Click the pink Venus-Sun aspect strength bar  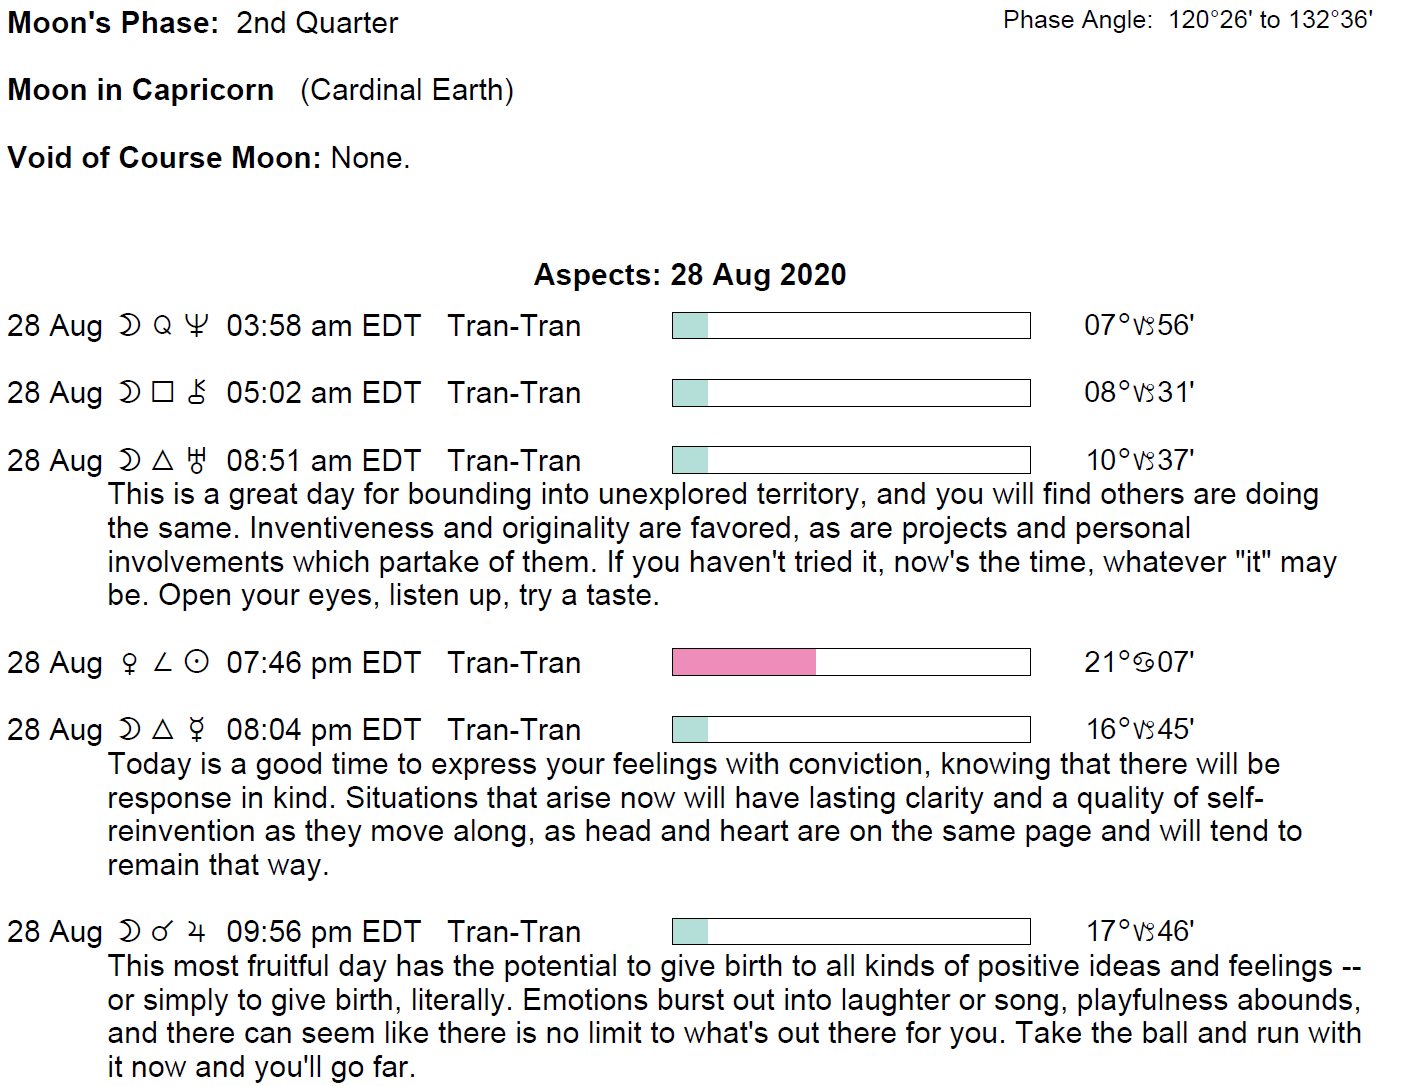pos(744,662)
